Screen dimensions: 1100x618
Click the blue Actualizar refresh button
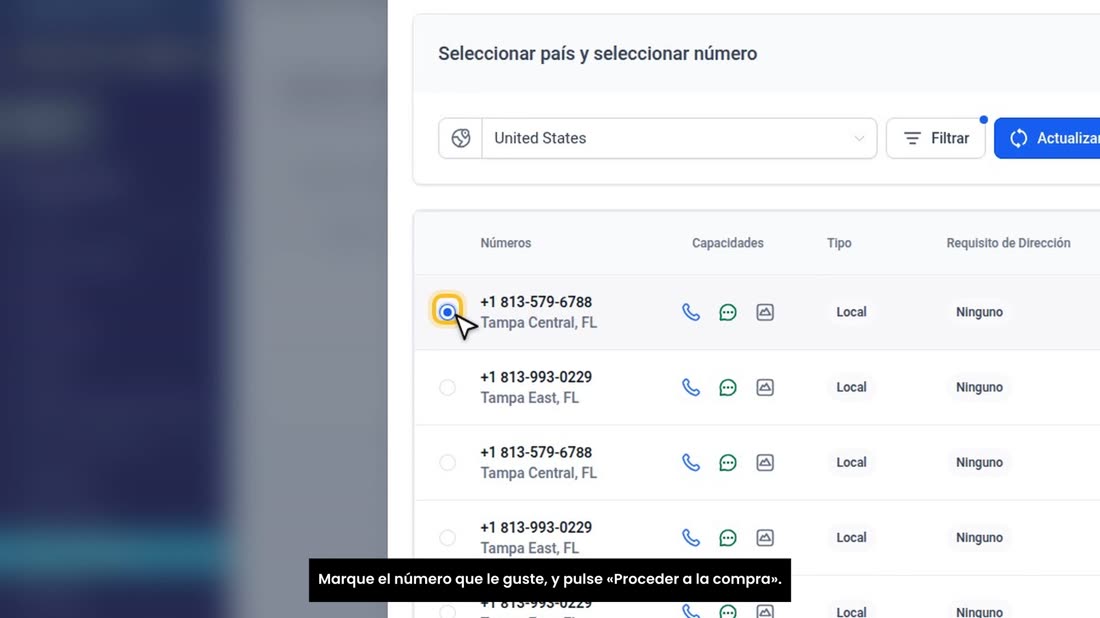tap(1047, 138)
